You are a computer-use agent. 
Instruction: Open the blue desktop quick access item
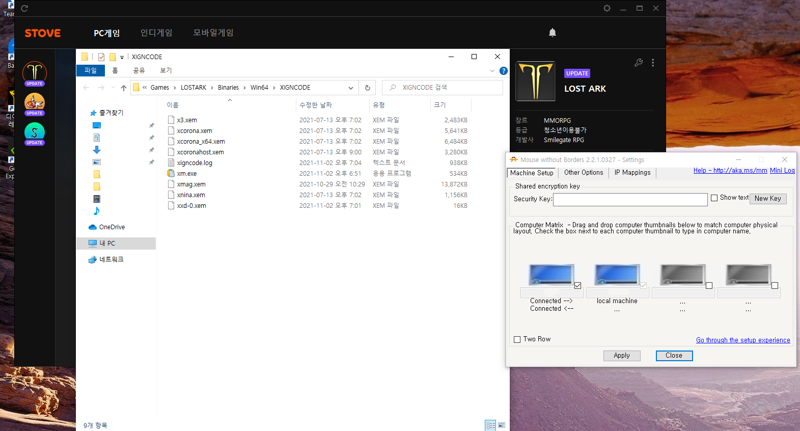(x=96, y=125)
